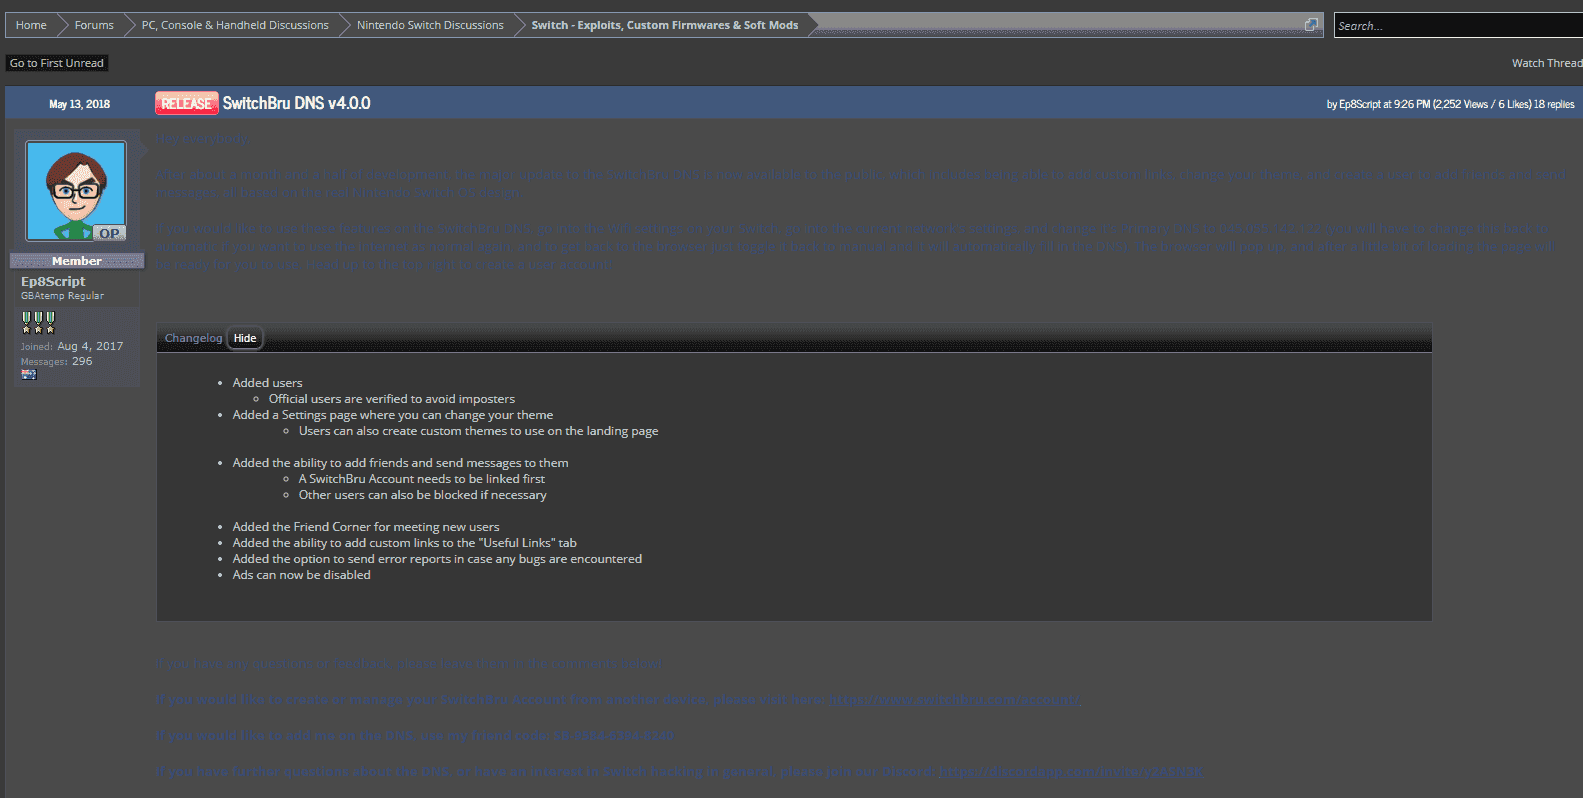Click the 'questions or feedback' line in the post

tap(410, 663)
